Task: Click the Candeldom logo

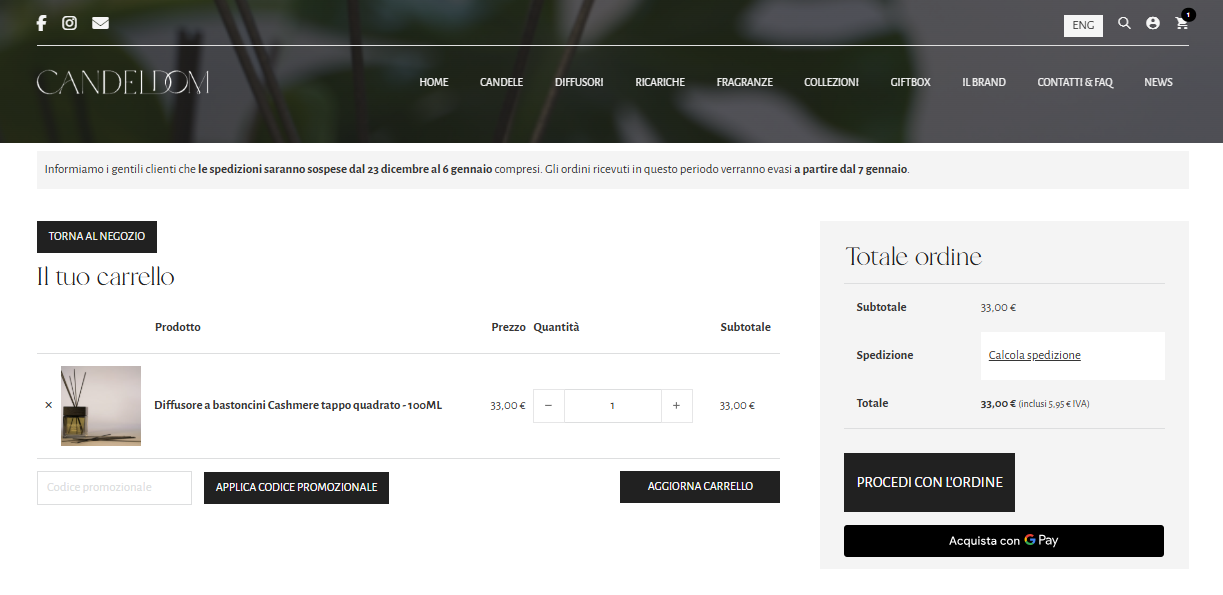Action: (x=122, y=82)
